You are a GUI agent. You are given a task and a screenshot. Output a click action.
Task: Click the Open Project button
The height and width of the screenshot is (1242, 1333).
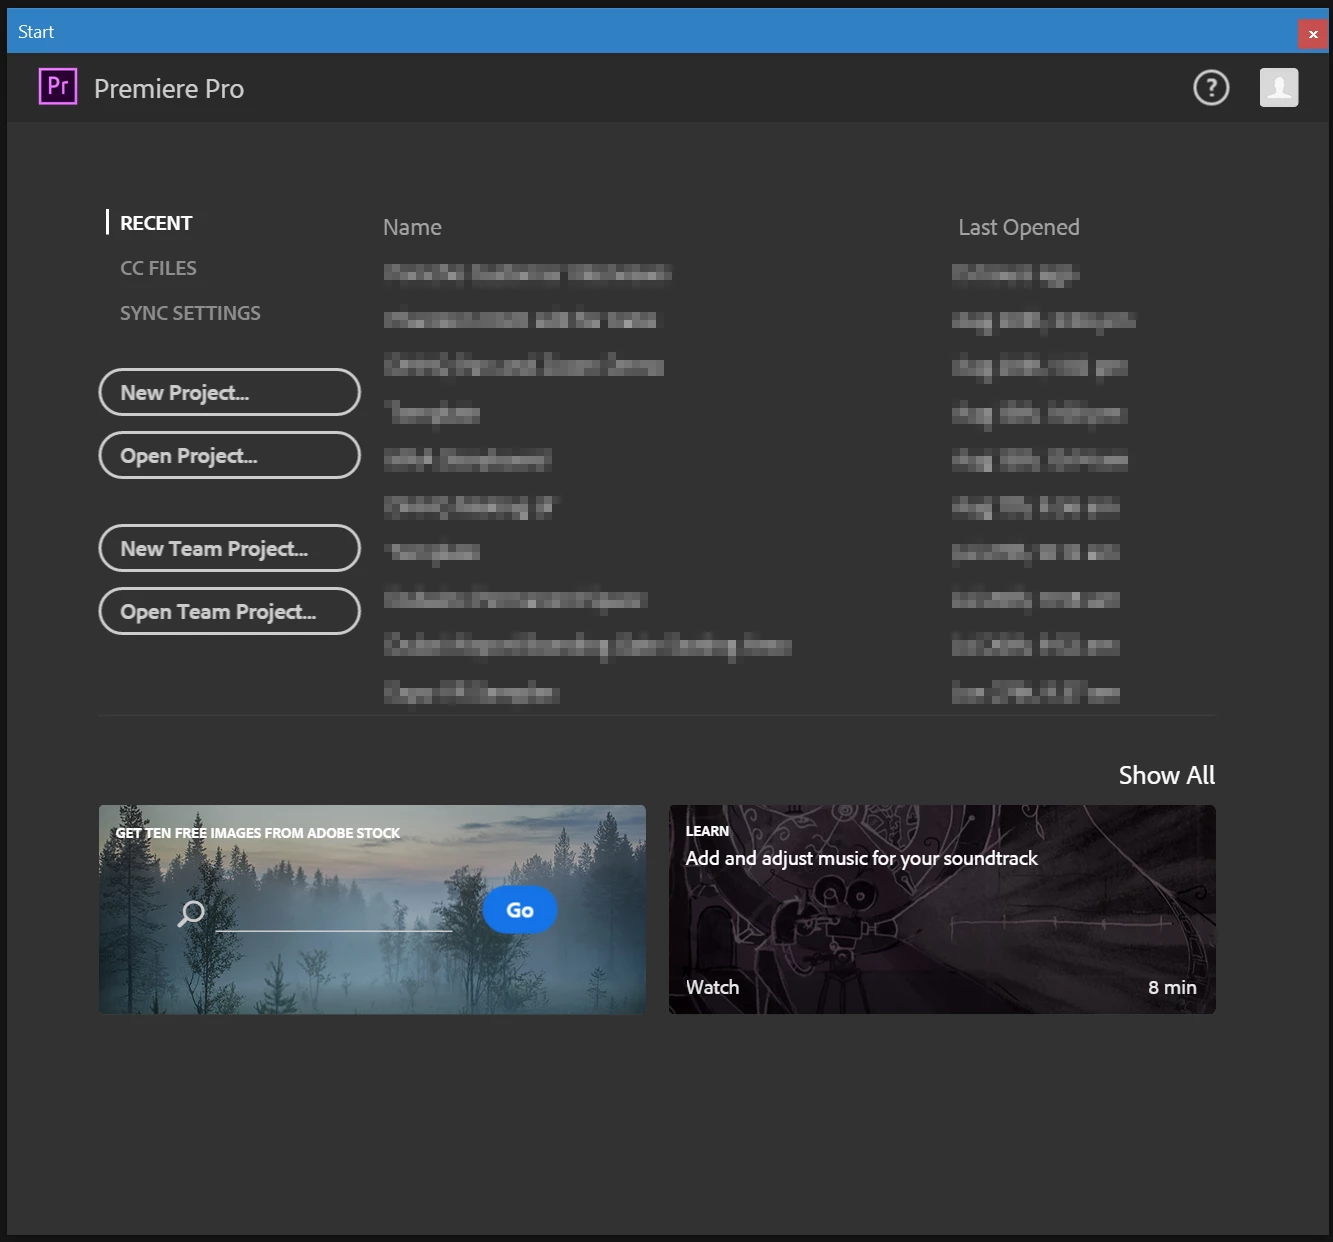click(229, 455)
